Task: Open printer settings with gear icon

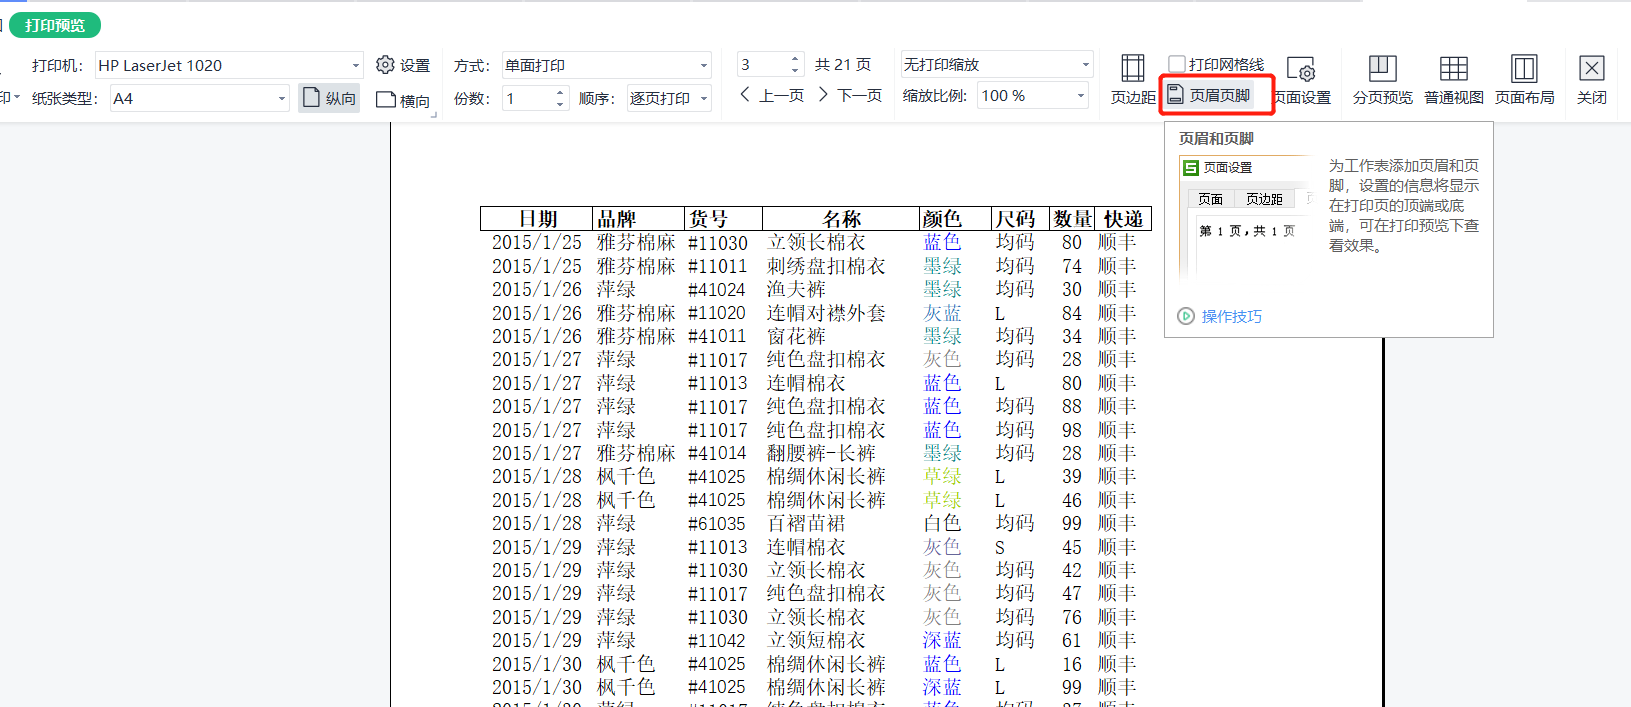Action: [403, 65]
